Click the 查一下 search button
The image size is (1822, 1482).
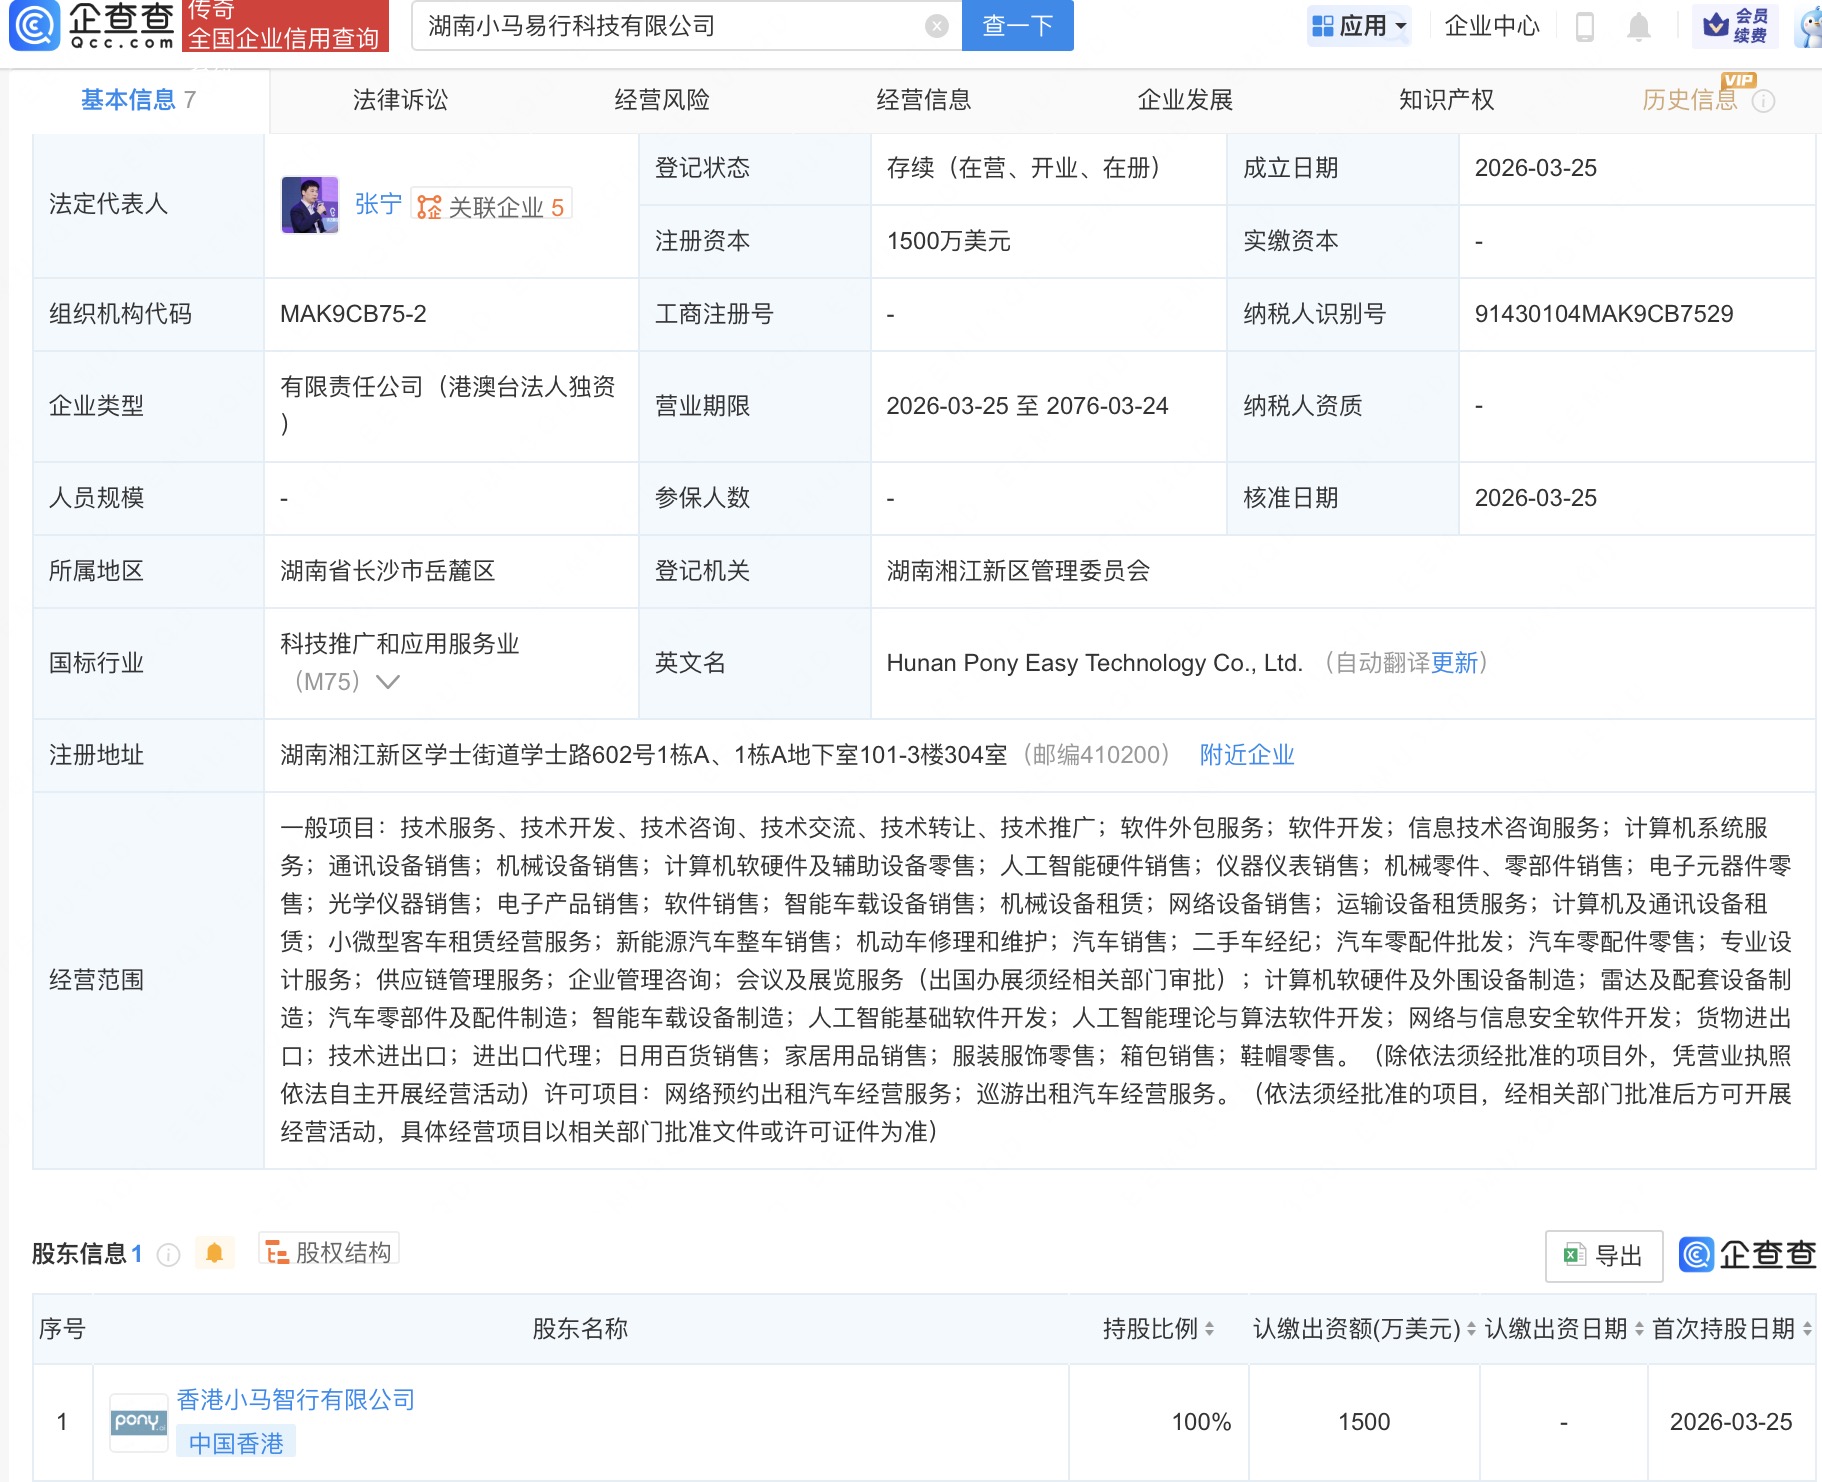click(x=1016, y=25)
